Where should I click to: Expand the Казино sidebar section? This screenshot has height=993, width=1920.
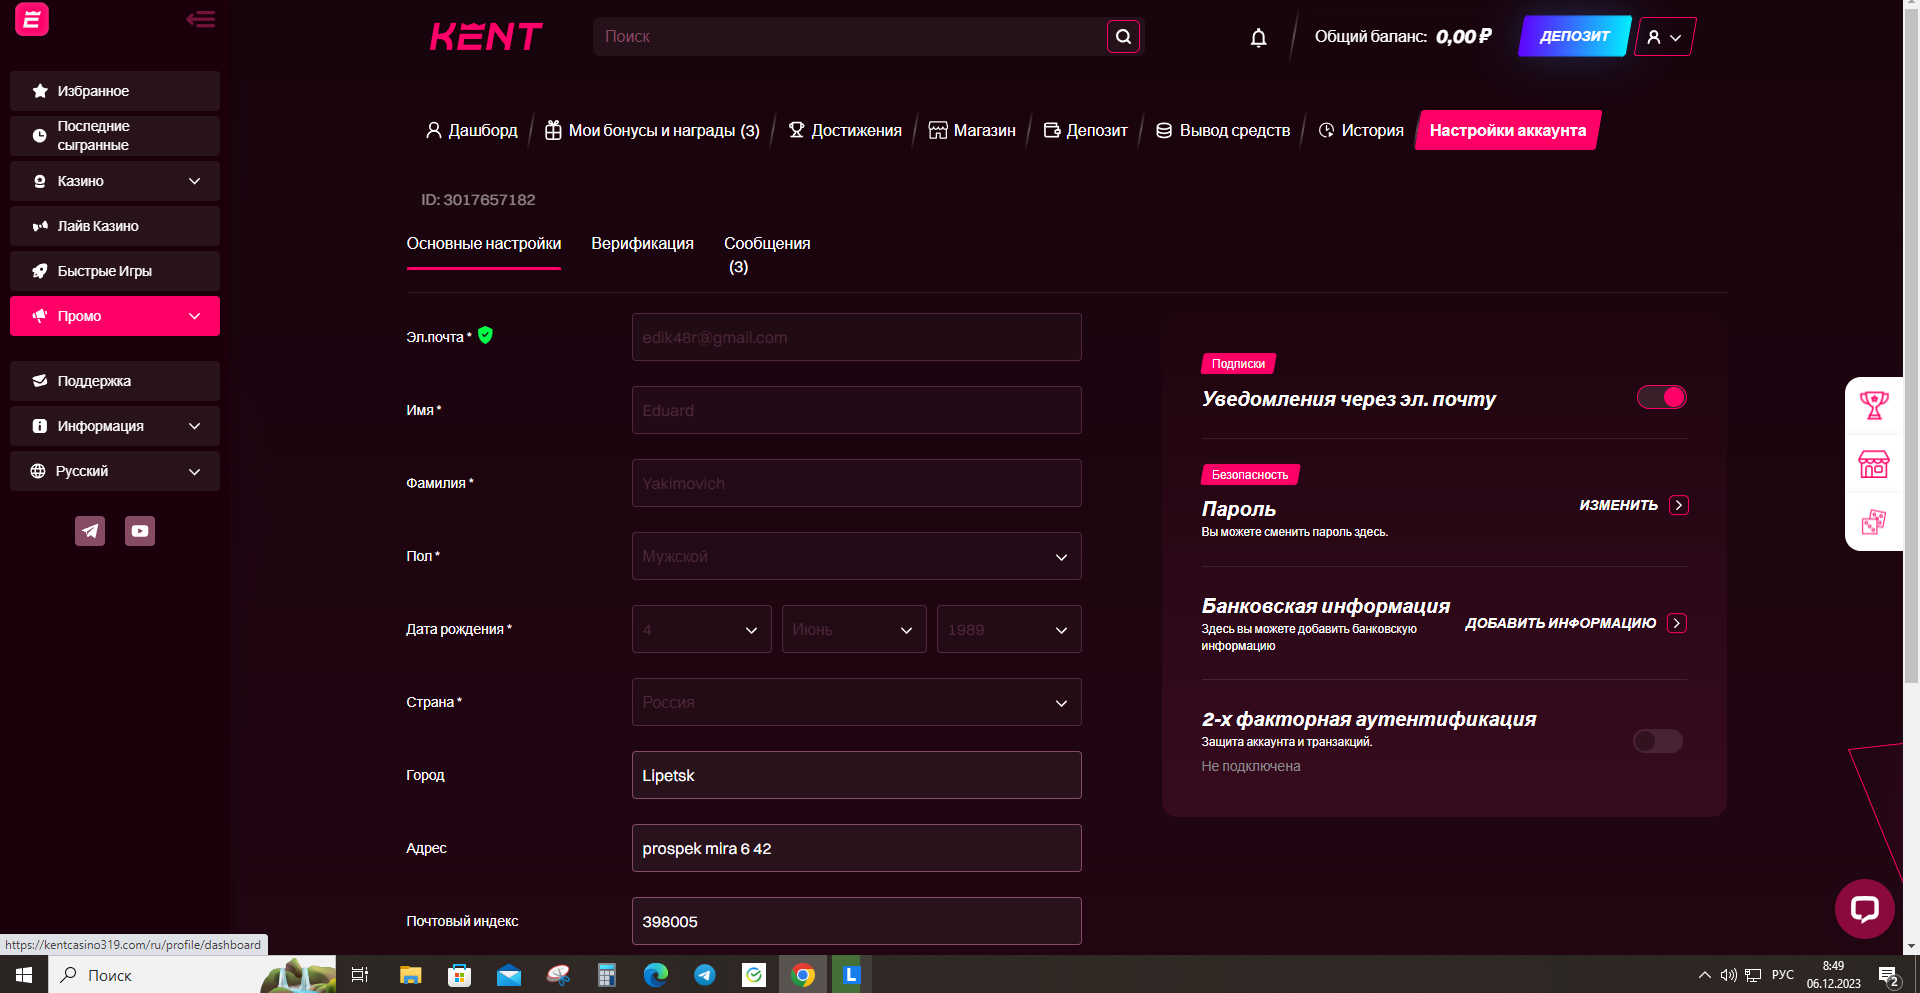pyautogui.click(x=115, y=181)
